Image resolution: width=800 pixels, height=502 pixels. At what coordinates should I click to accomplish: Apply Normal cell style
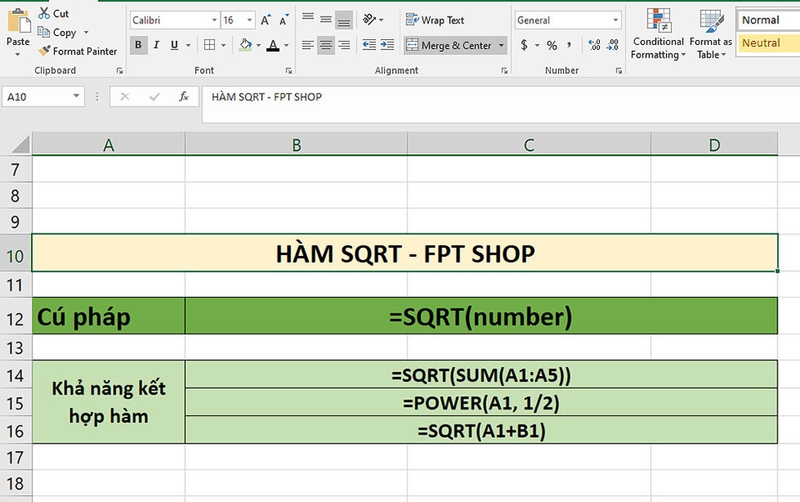pos(768,20)
